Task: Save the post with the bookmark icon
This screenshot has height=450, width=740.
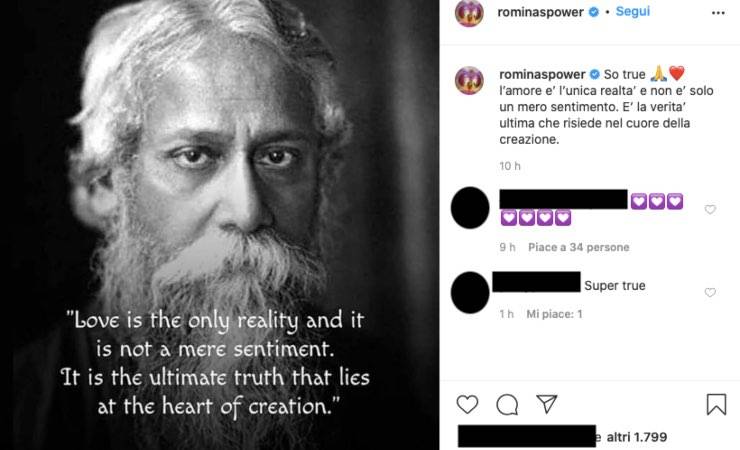Action: [x=716, y=404]
